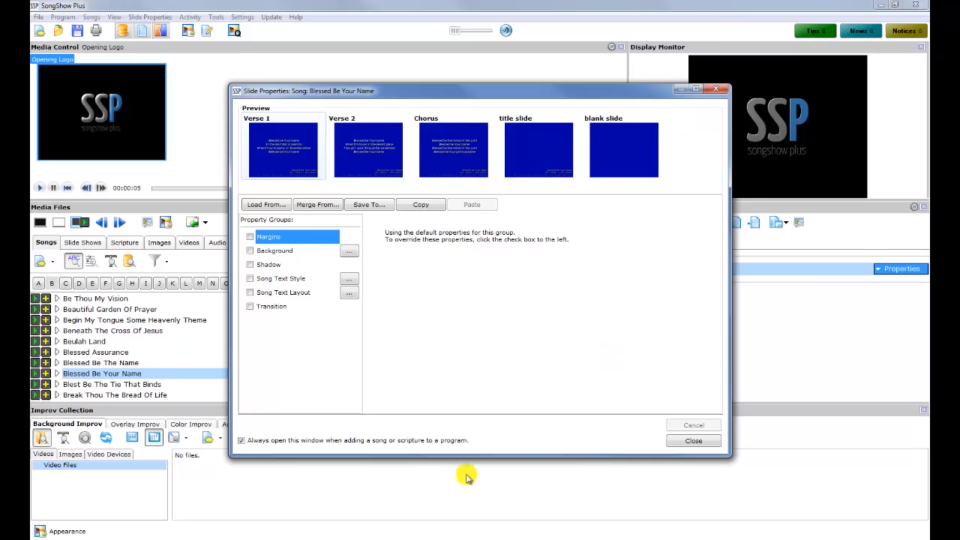
Task: Click the thumbnail view icon in Improv Collection
Action: pos(154,437)
